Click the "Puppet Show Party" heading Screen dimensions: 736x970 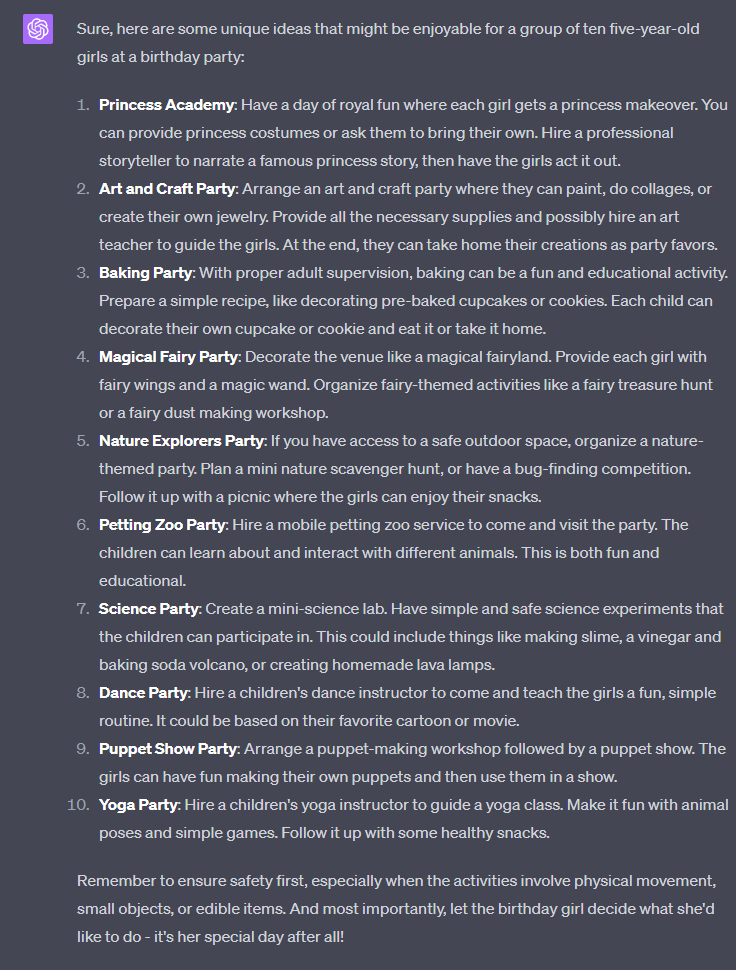[167, 749]
